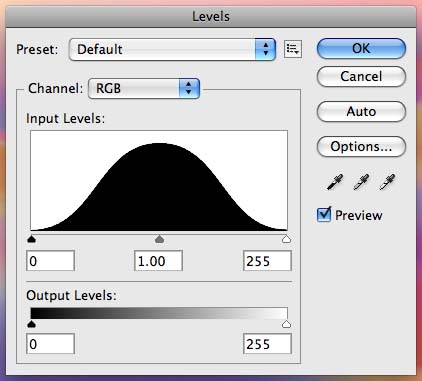Toggle the Preview checkbox
The width and height of the screenshot is (422, 381).
(x=324, y=215)
